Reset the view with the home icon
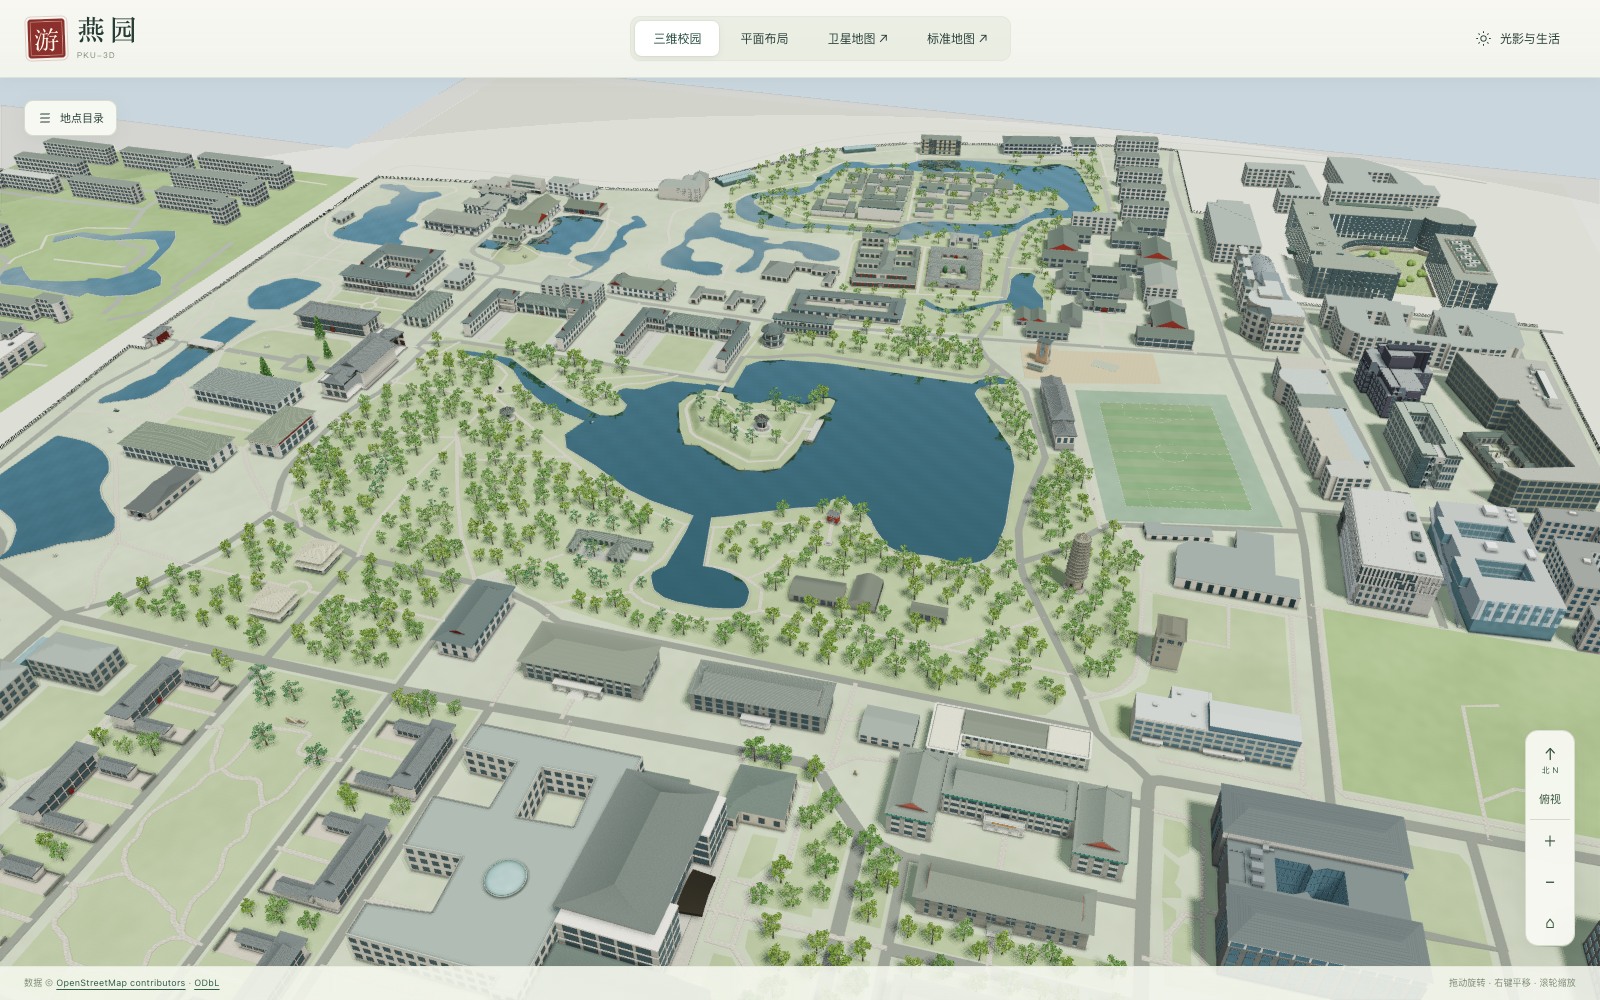The width and height of the screenshot is (1600, 1000). (1550, 923)
